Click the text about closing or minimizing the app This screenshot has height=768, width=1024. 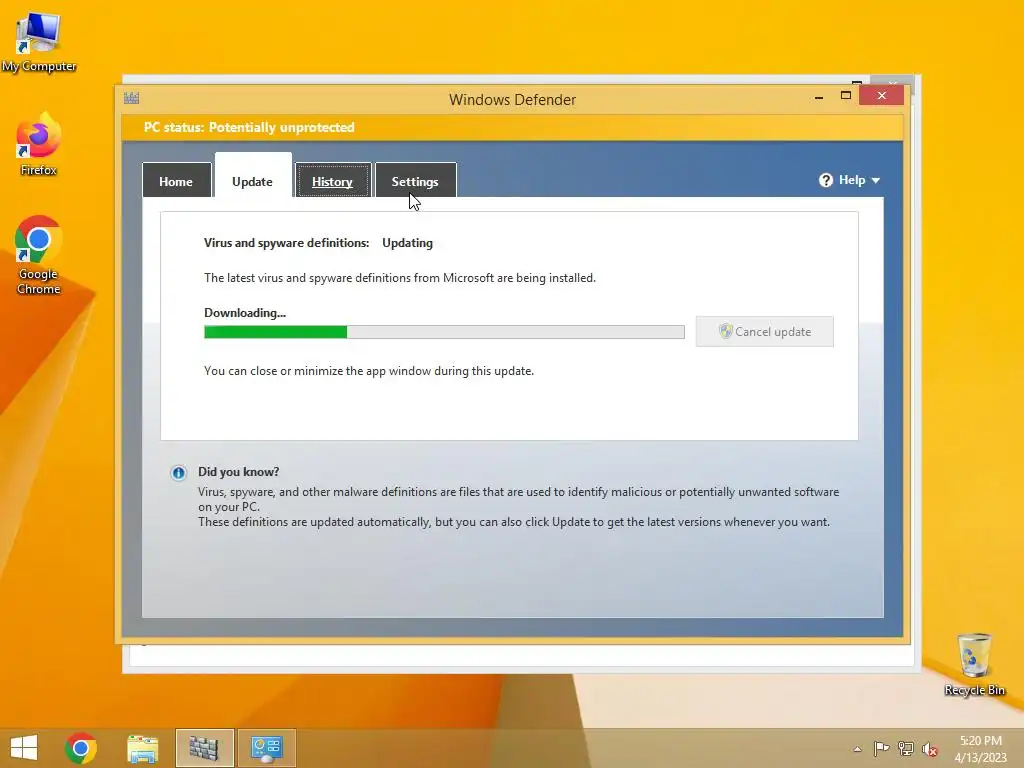(x=369, y=371)
